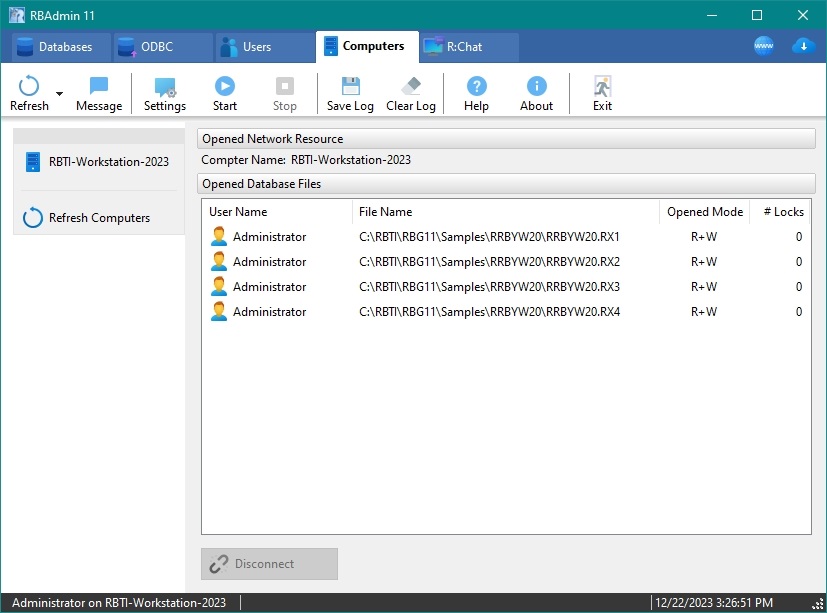The height and width of the screenshot is (613, 827).
Task: Click Compter Name: RBTI-Workstation-2023 label
Action: tap(306, 160)
